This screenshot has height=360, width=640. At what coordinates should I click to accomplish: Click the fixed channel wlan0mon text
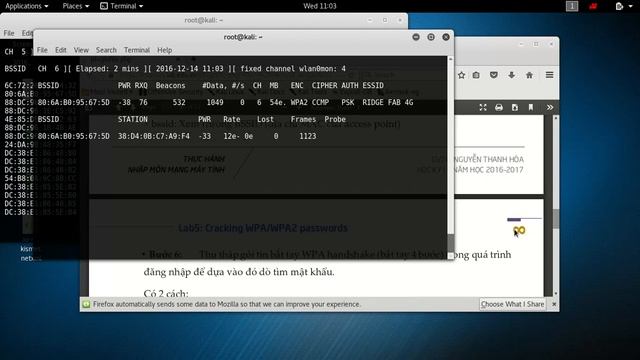pyautogui.click(x=293, y=69)
